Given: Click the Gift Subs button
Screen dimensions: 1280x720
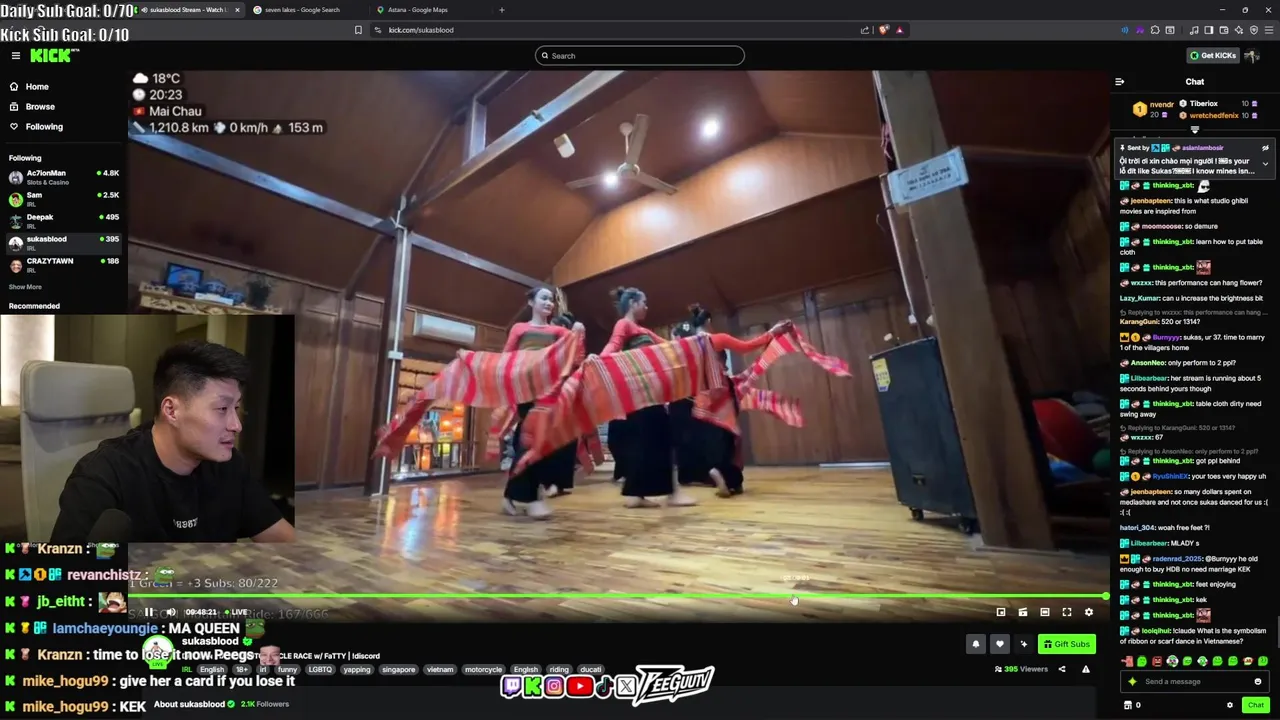Looking at the screenshot, I should pos(1067,644).
